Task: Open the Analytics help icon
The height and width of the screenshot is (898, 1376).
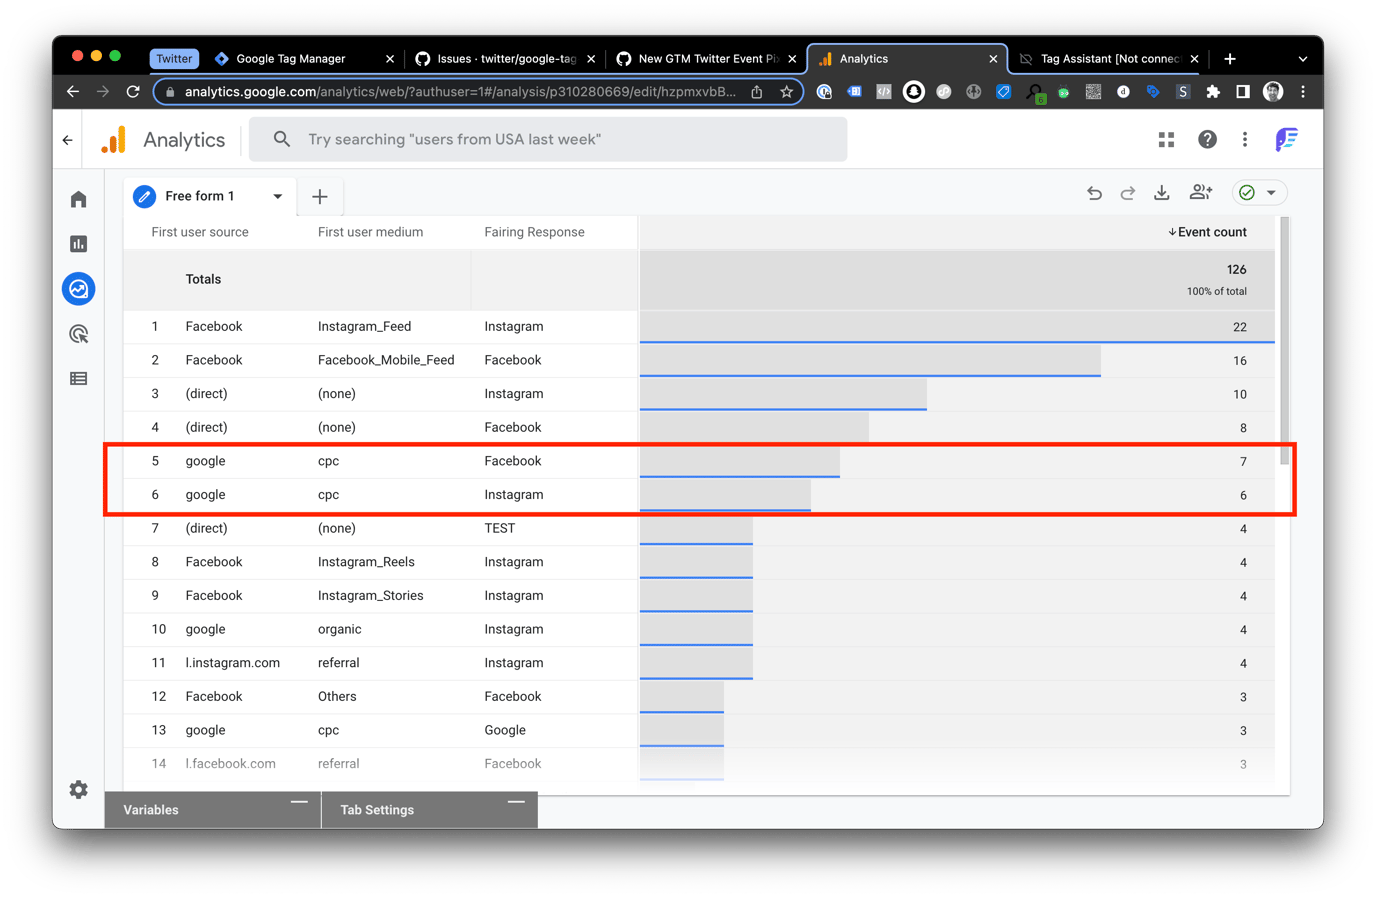Action: pyautogui.click(x=1207, y=140)
